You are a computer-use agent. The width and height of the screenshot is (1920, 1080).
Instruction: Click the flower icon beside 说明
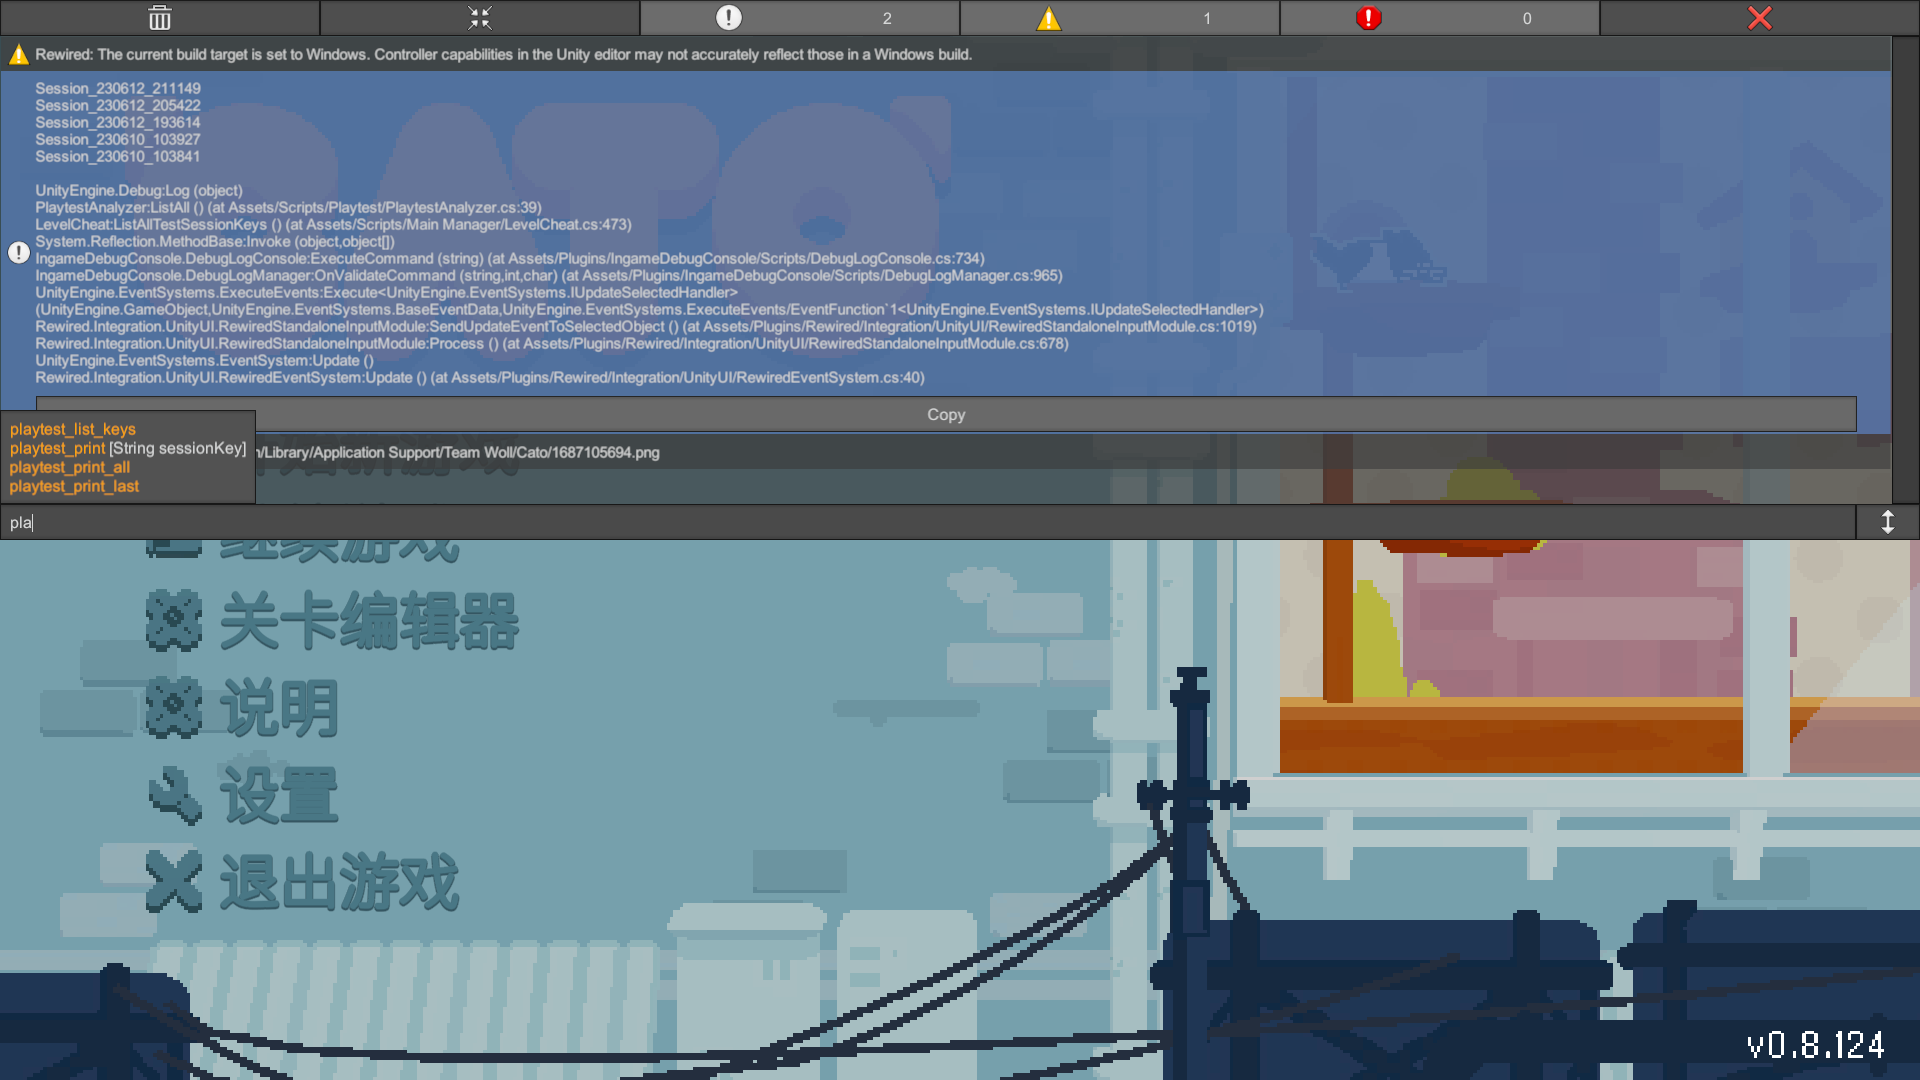174,708
